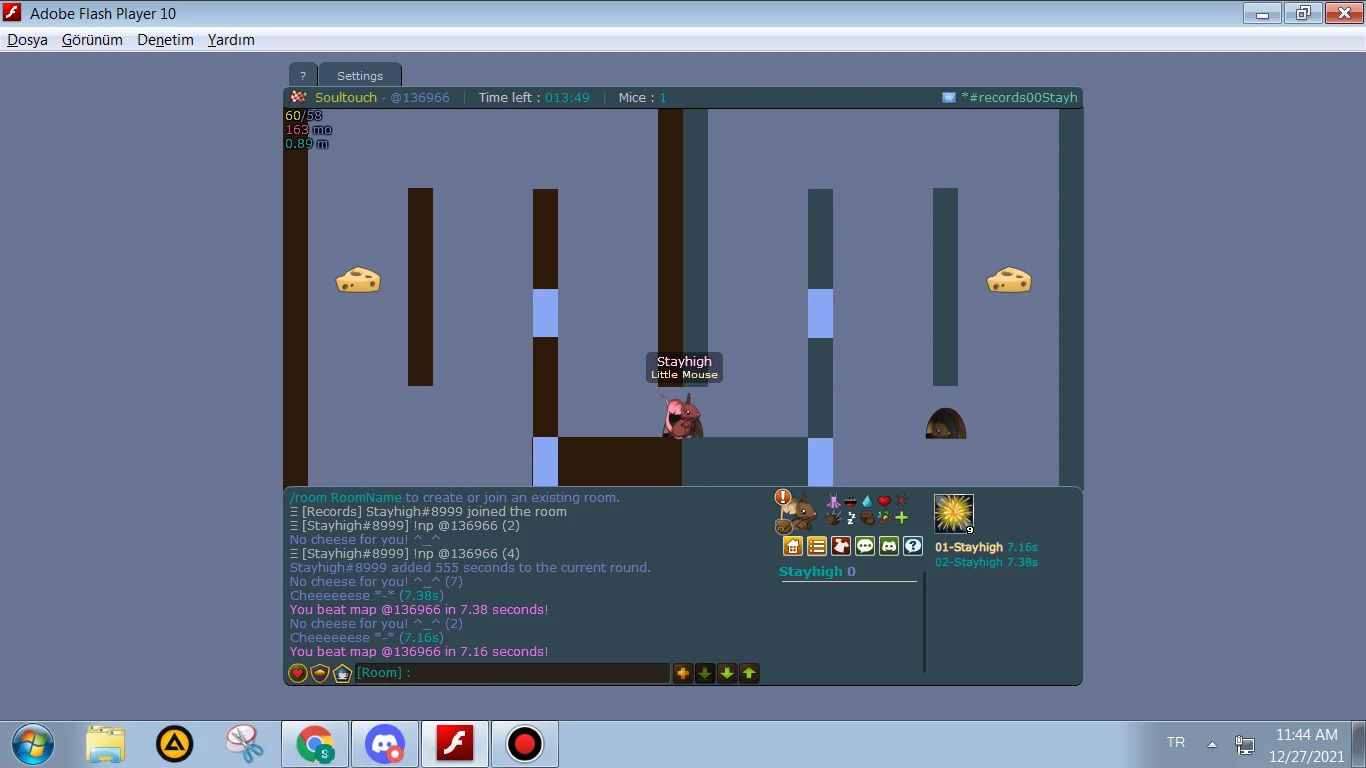Click the mouse hole
This screenshot has height=768, width=1366.
pos(945,423)
